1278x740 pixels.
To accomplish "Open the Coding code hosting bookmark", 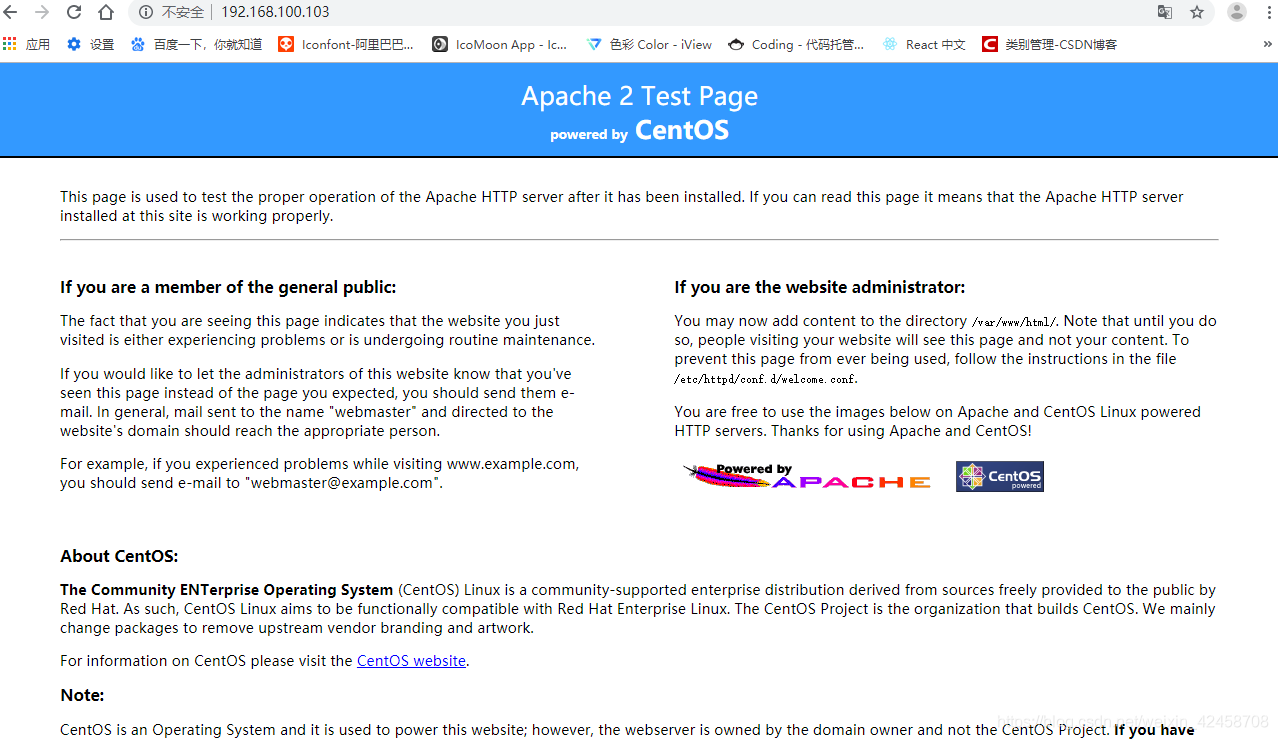I will point(797,44).
